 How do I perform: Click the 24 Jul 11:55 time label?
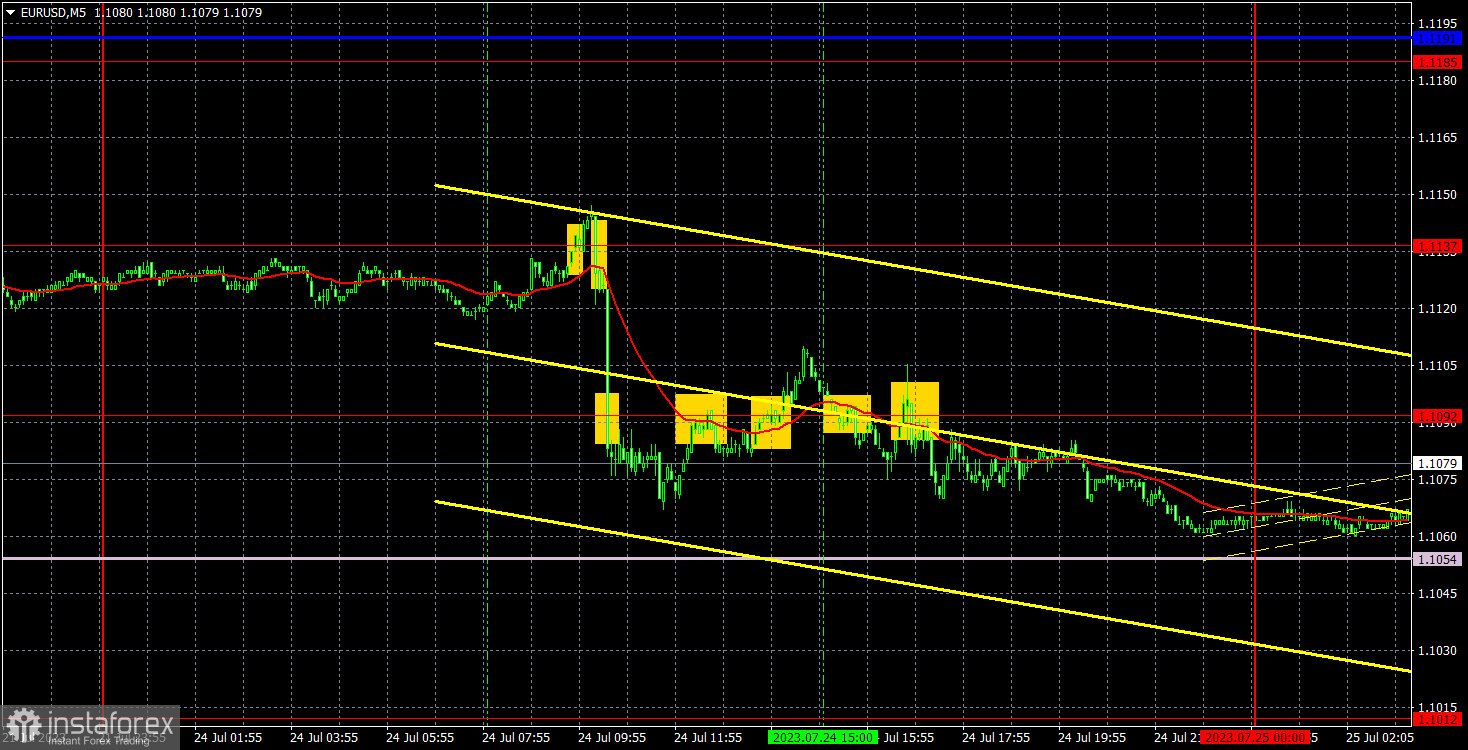click(x=707, y=737)
